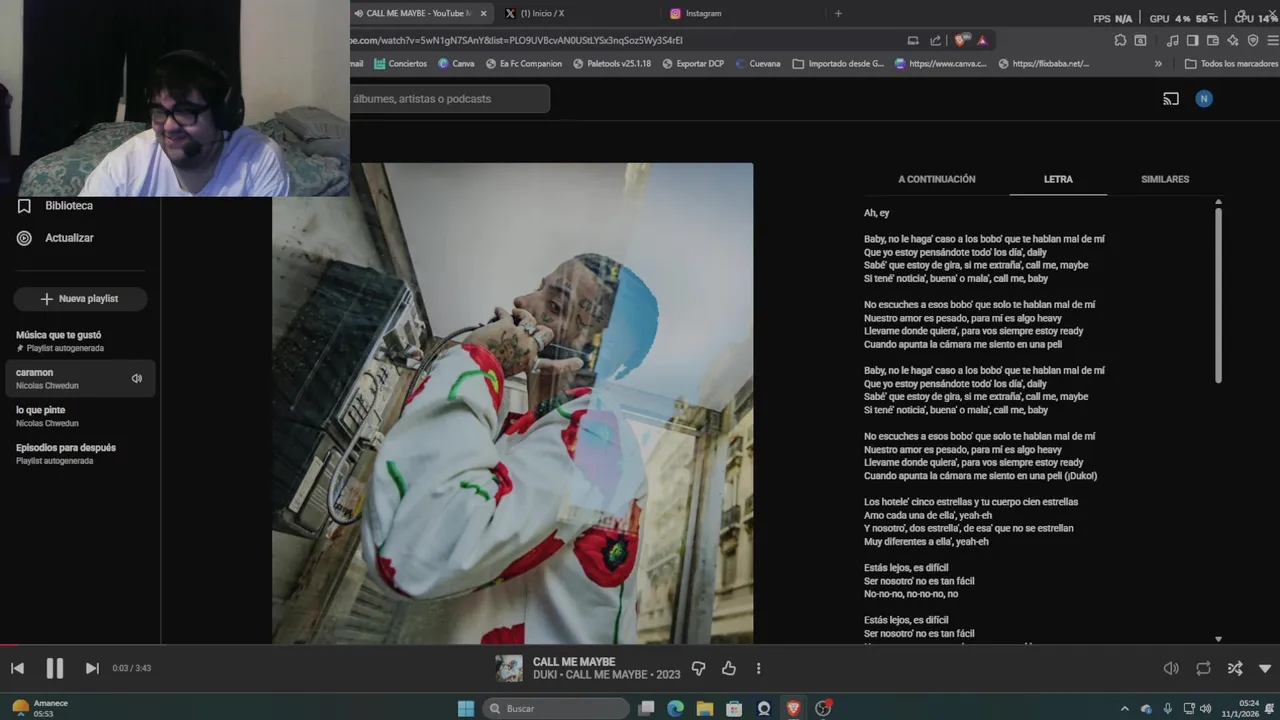
Task: Click the song progress bar
Action: [640, 645]
